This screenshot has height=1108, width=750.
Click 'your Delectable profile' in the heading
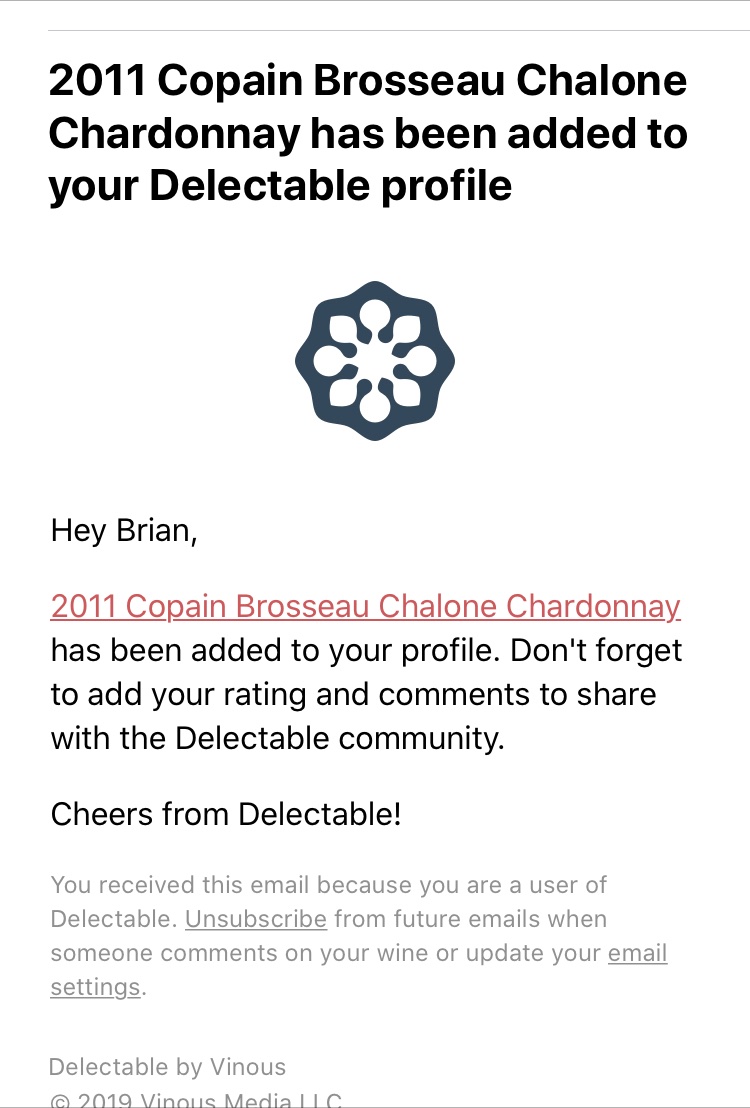[x=280, y=185]
